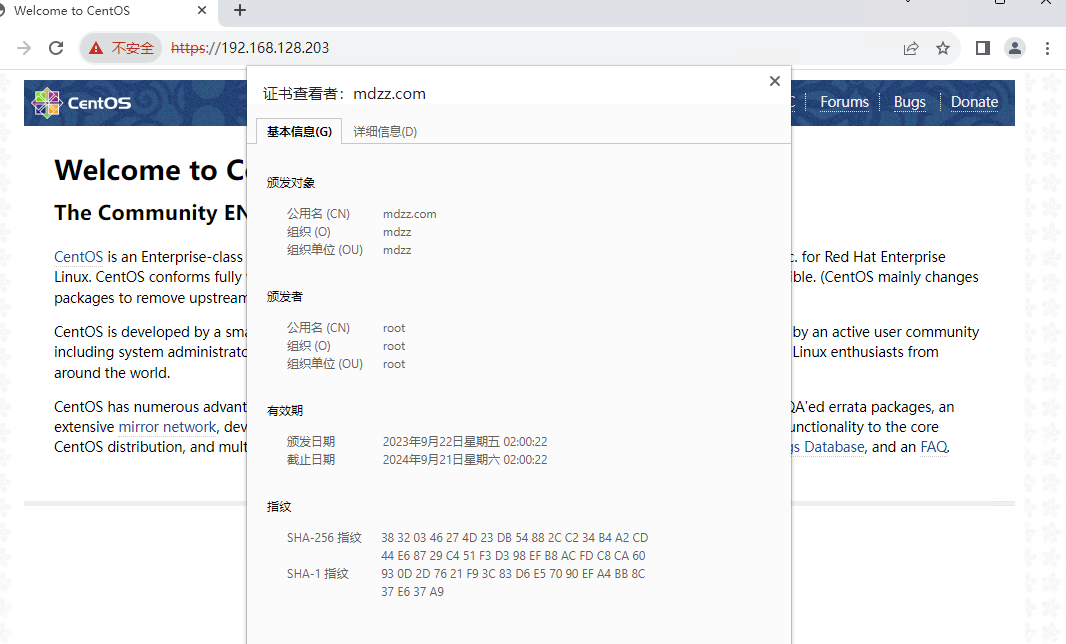Click the SHA-1 指纹 label
Viewport: 1066px width, 644px height.
pyautogui.click(x=317, y=574)
